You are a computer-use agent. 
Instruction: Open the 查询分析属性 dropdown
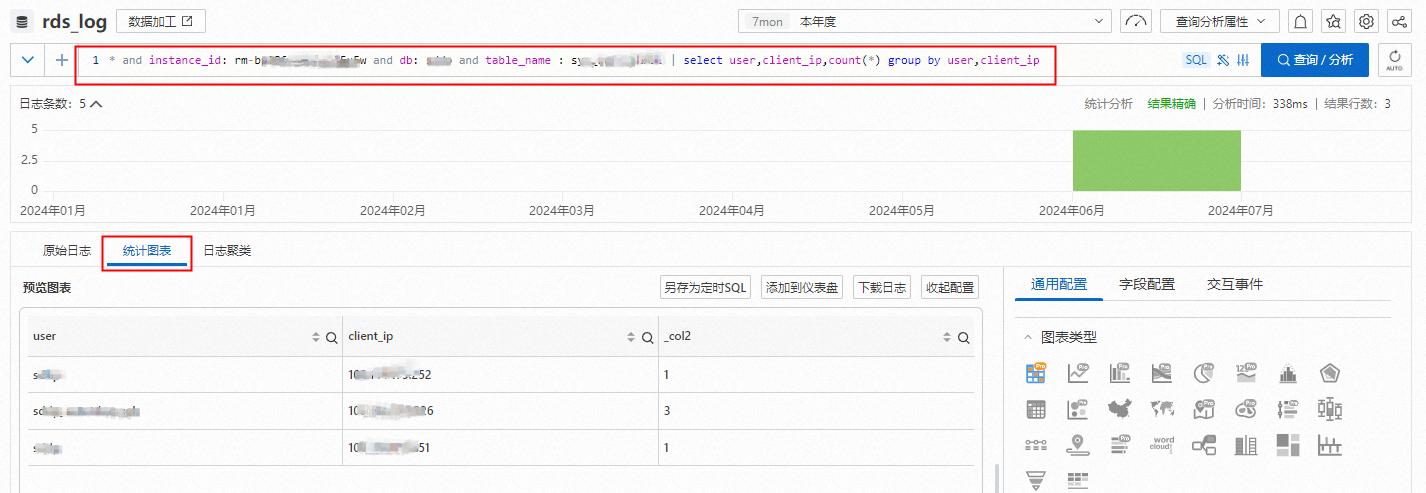pyautogui.click(x=1219, y=21)
